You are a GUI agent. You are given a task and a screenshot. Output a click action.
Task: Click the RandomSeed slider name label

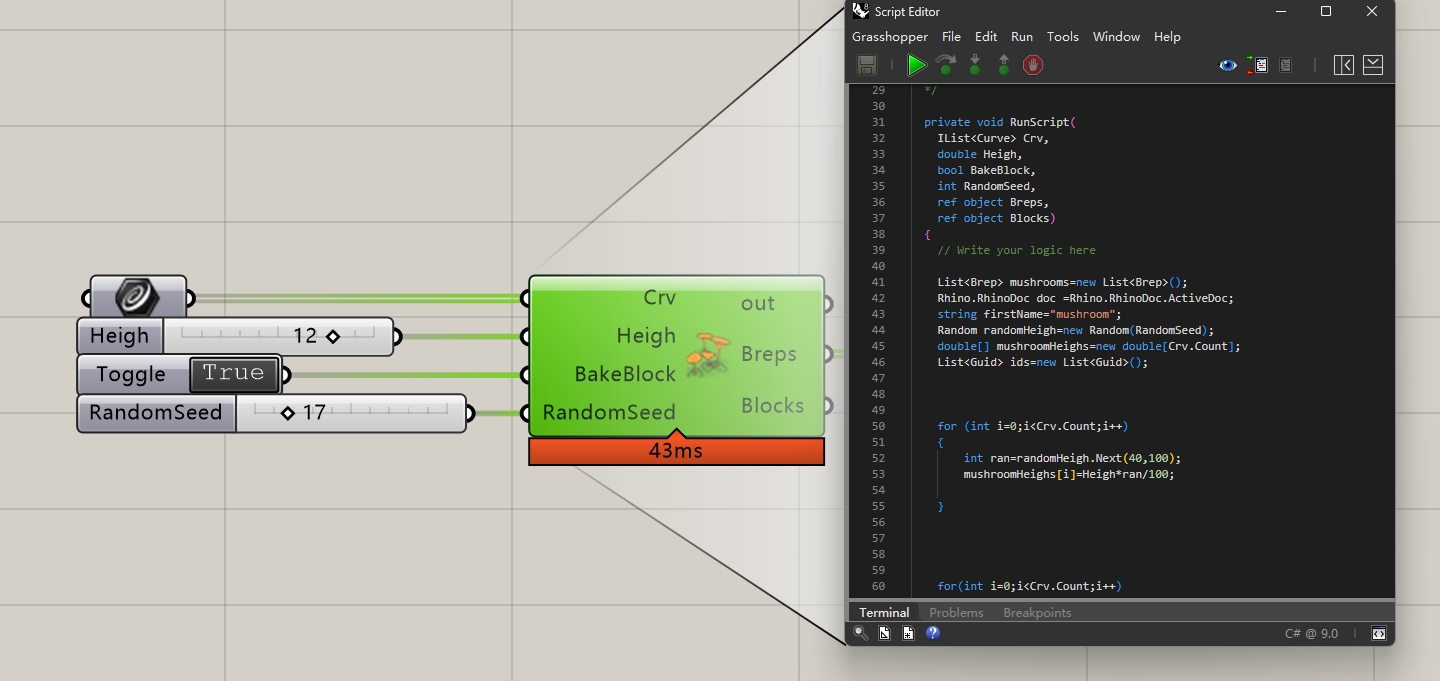click(x=155, y=413)
